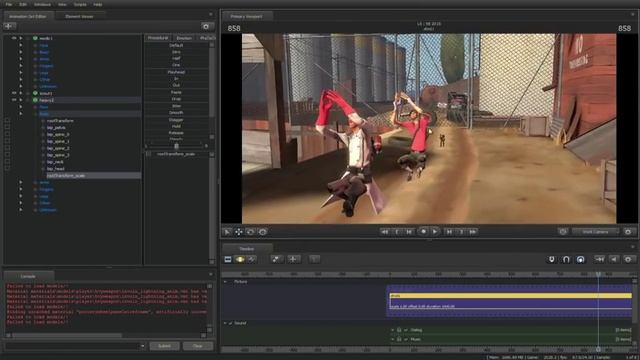The height and width of the screenshot is (360, 640).
Task: Click the console command input field
Action: coord(72,346)
